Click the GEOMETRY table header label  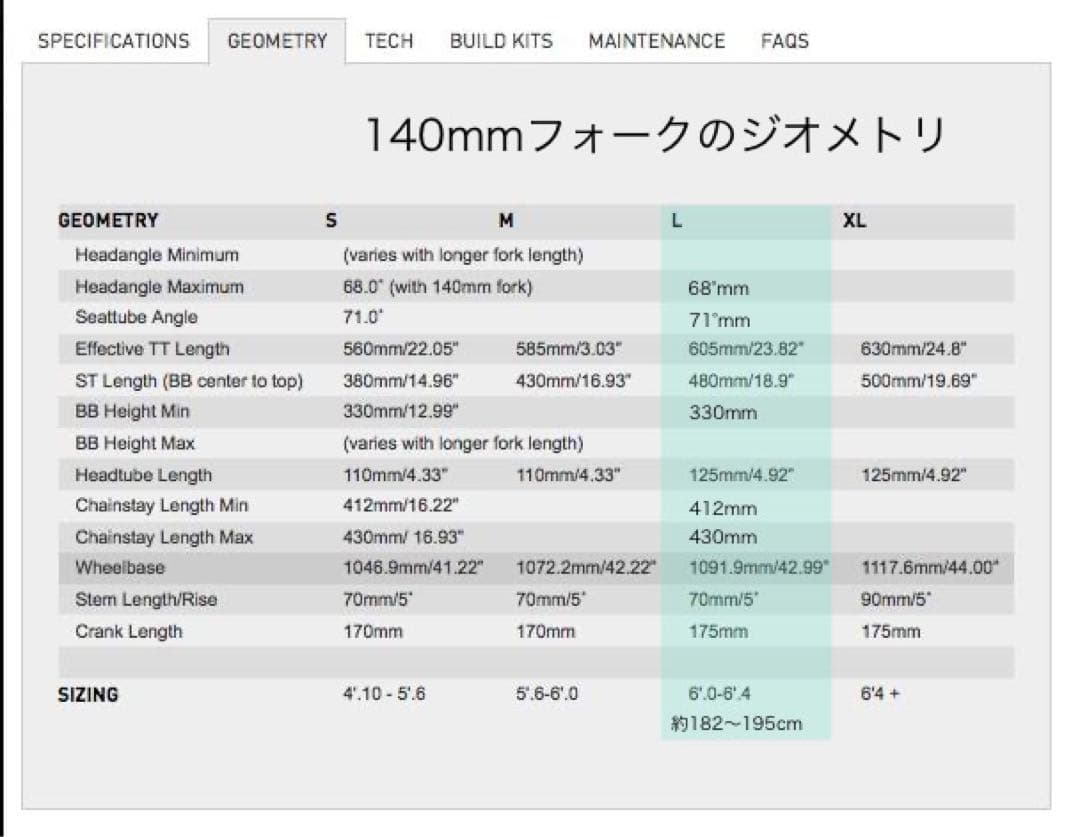click(108, 221)
